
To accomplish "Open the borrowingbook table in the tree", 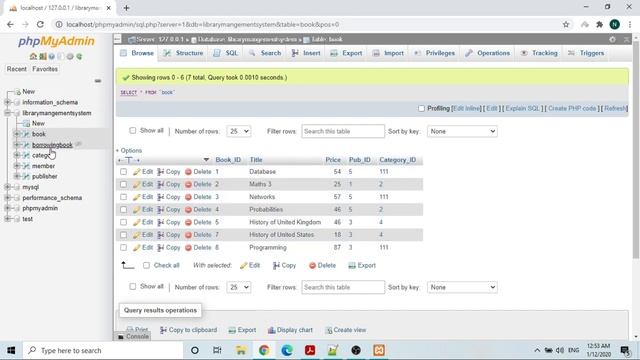I will [x=52, y=145].
